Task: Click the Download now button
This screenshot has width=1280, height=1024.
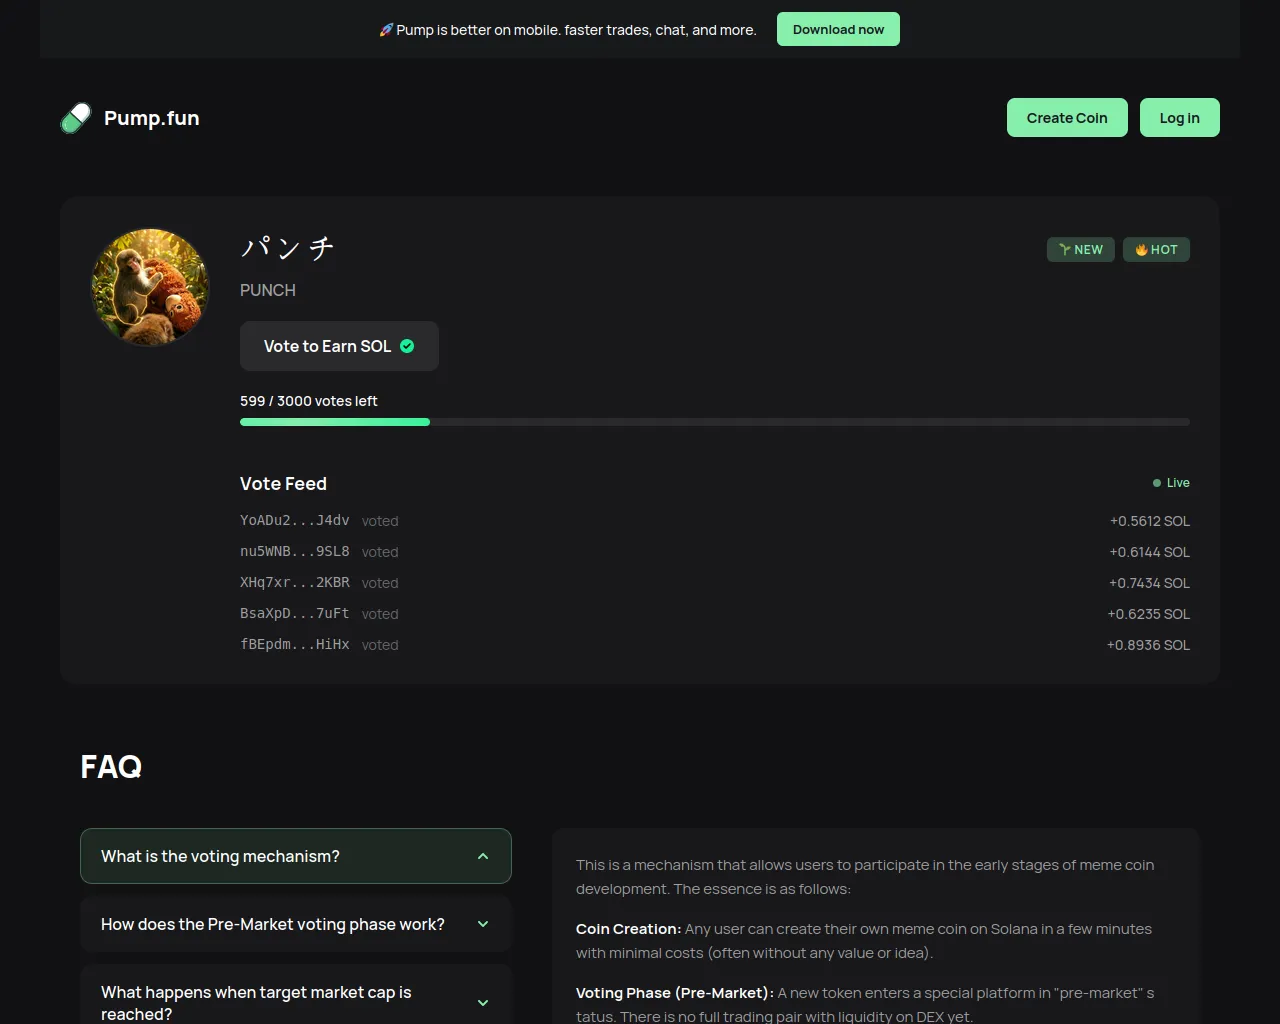Action: (x=838, y=29)
